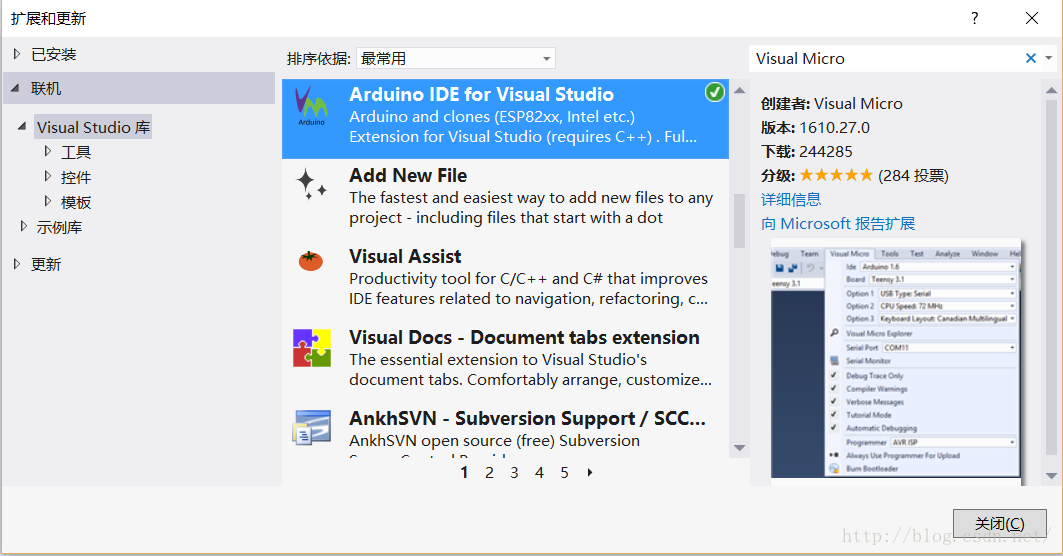The image size is (1063, 556).
Task: Click the (284 投票) vote count
Action: [x=913, y=176]
